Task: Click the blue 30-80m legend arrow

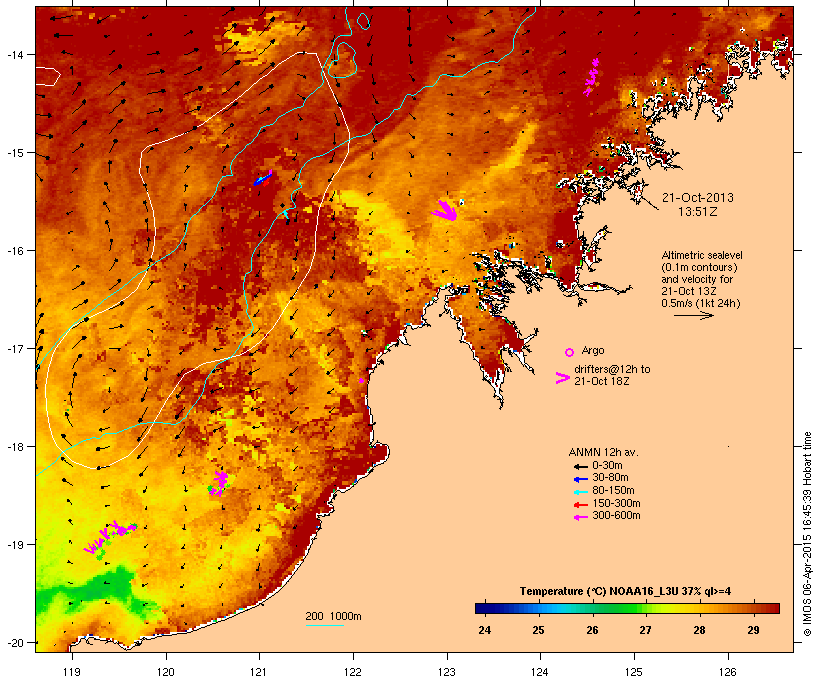Action: point(580,479)
